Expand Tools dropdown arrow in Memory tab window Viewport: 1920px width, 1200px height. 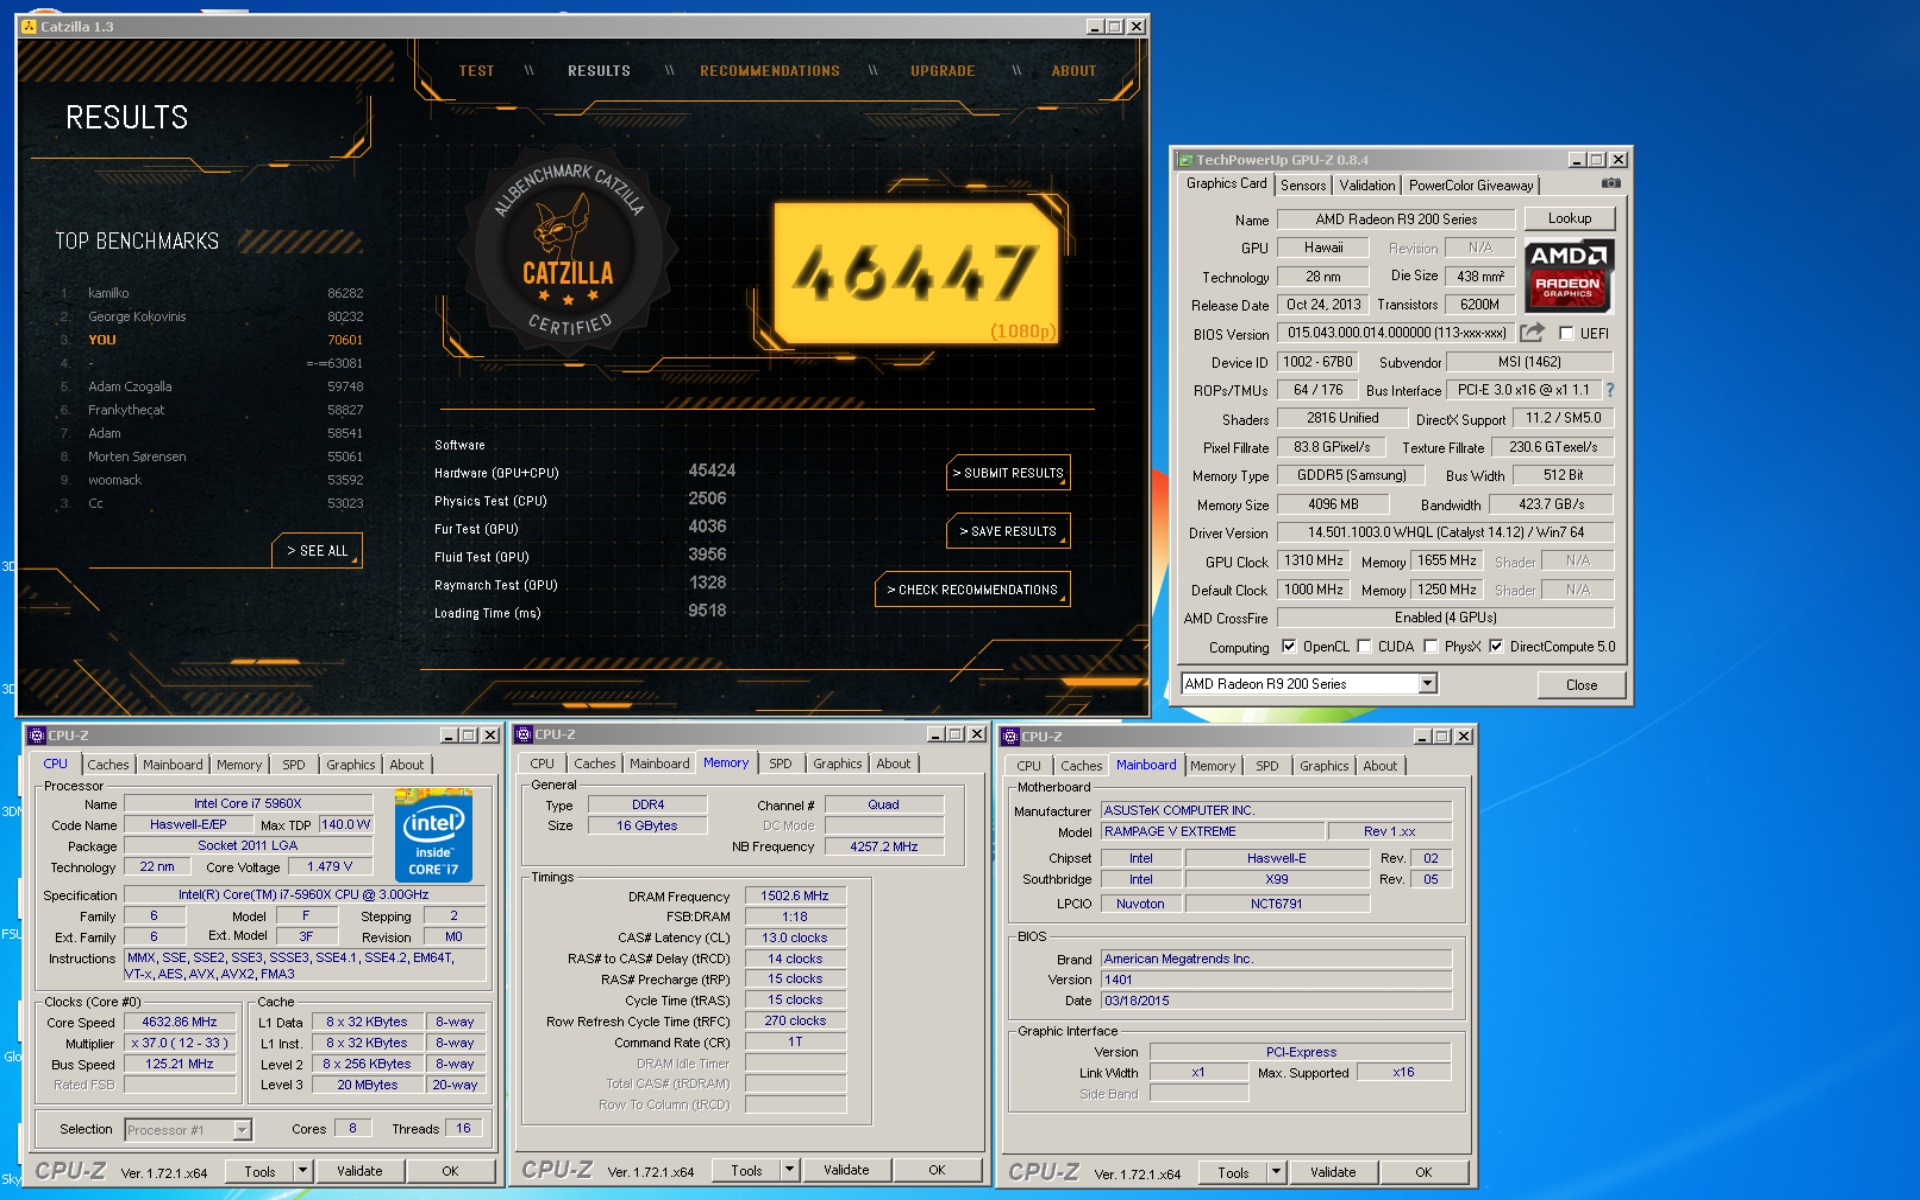[789, 1169]
